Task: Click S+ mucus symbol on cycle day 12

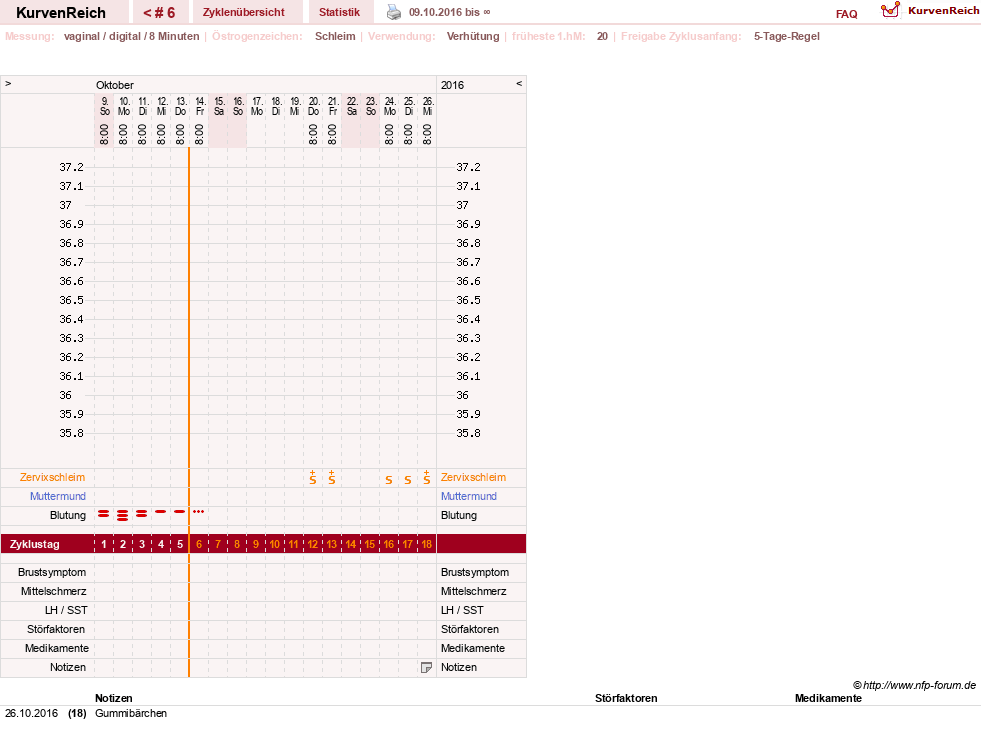Action: coord(313,478)
